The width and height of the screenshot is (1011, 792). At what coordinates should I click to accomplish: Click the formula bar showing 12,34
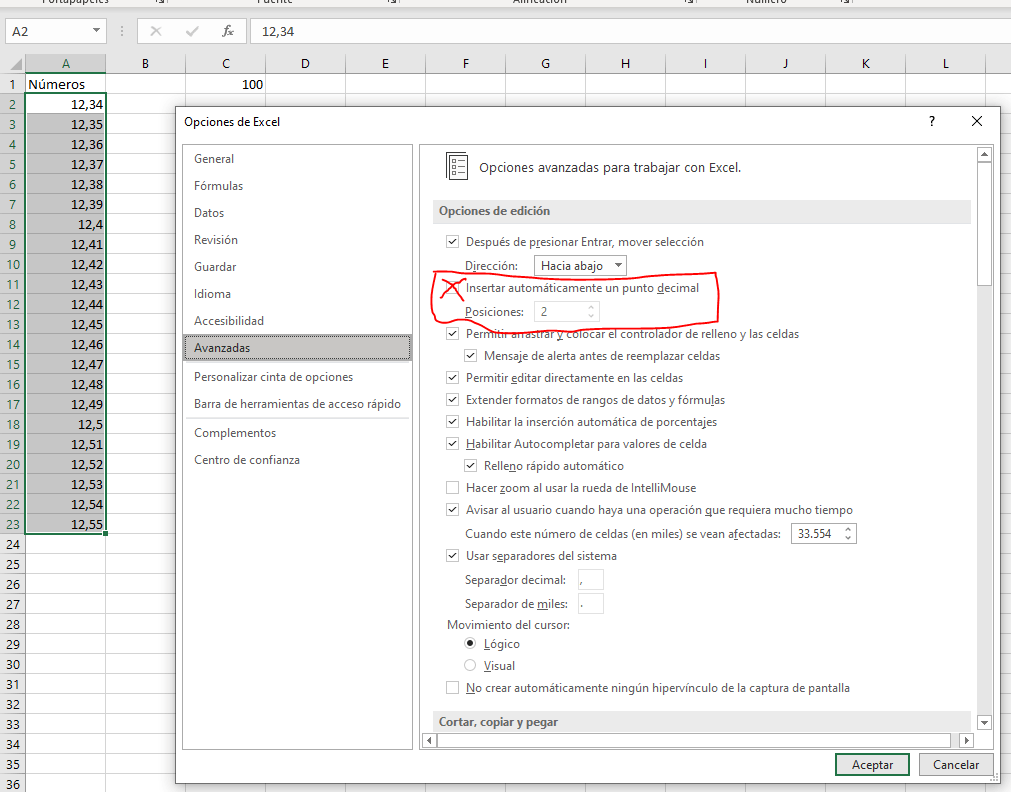pyautogui.click(x=630, y=31)
